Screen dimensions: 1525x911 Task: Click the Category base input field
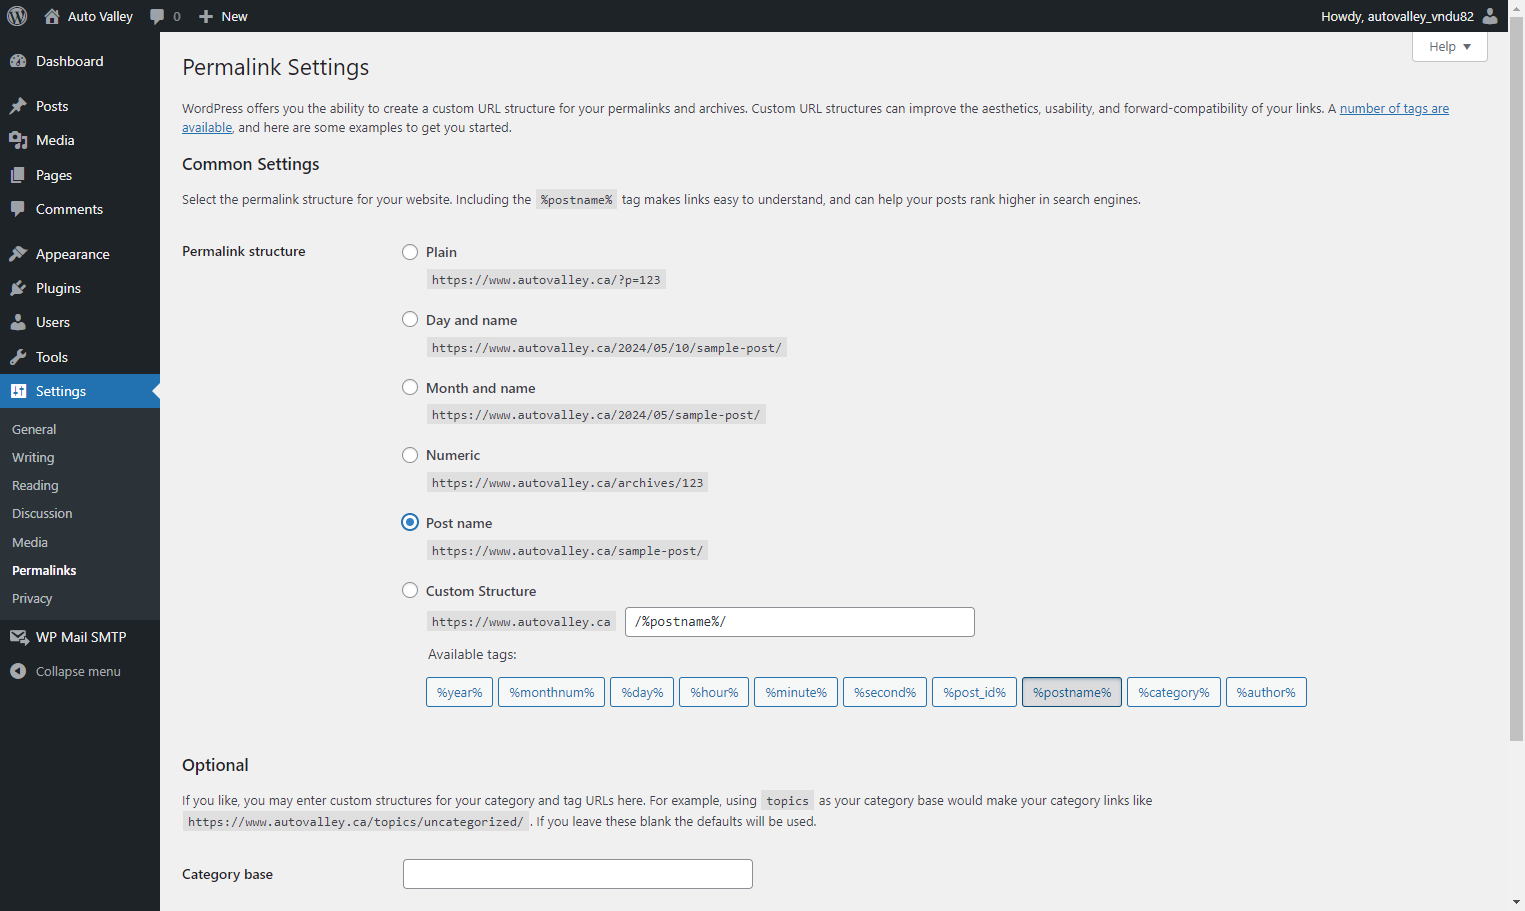tap(578, 874)
